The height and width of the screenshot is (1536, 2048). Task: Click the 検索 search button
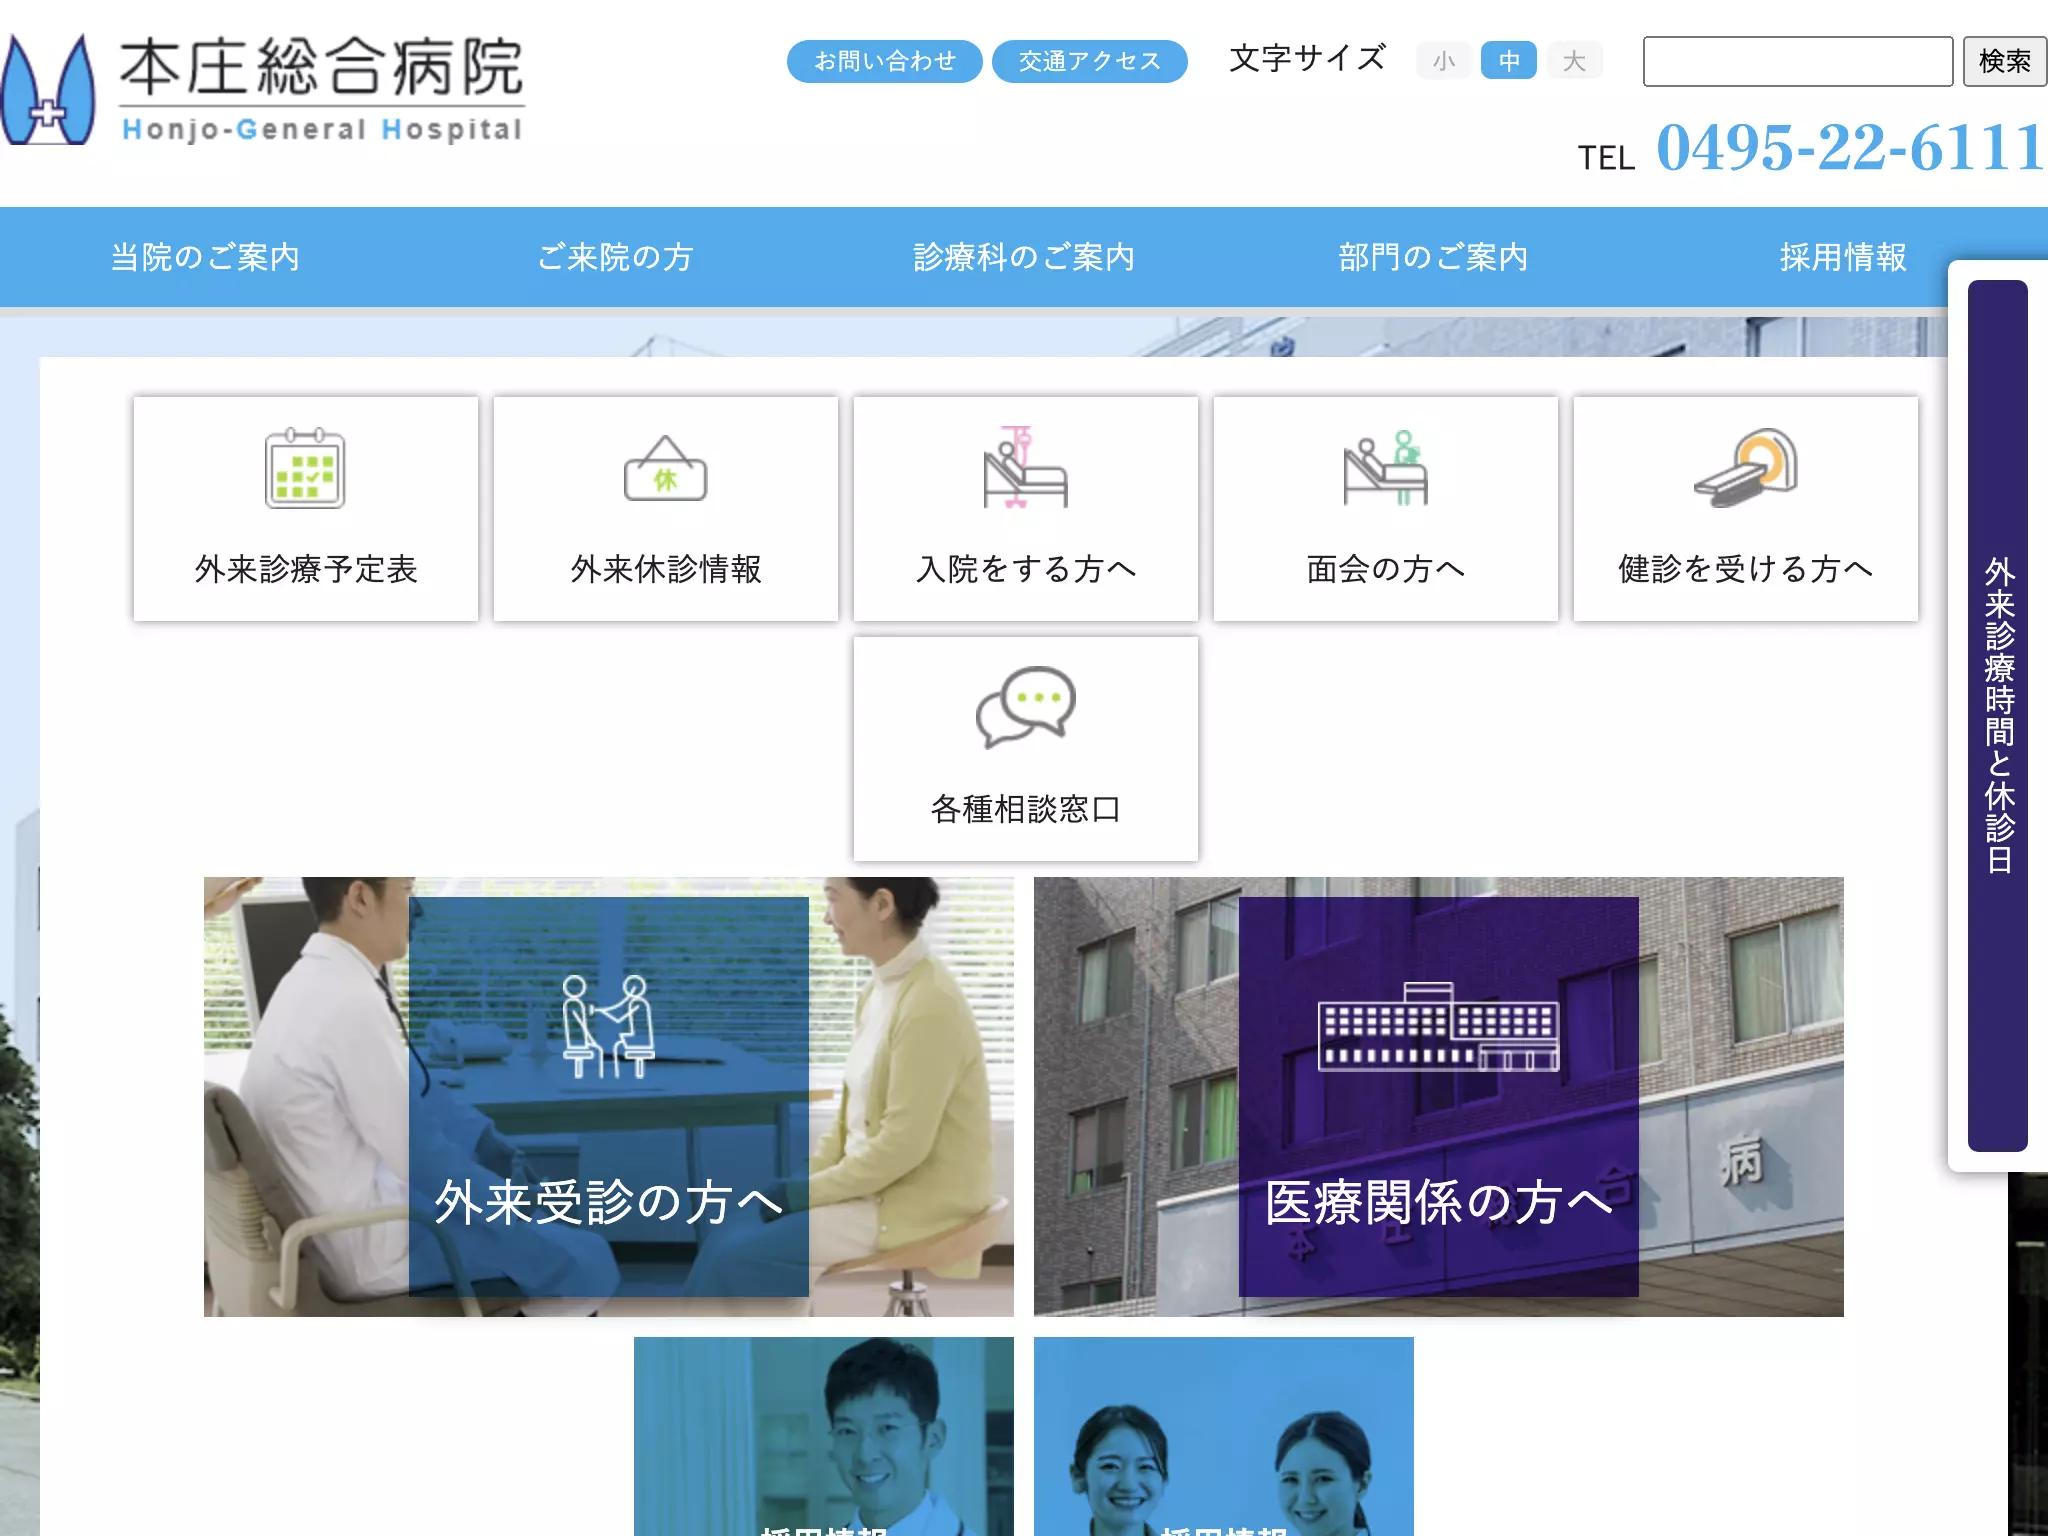point(2005,61)
